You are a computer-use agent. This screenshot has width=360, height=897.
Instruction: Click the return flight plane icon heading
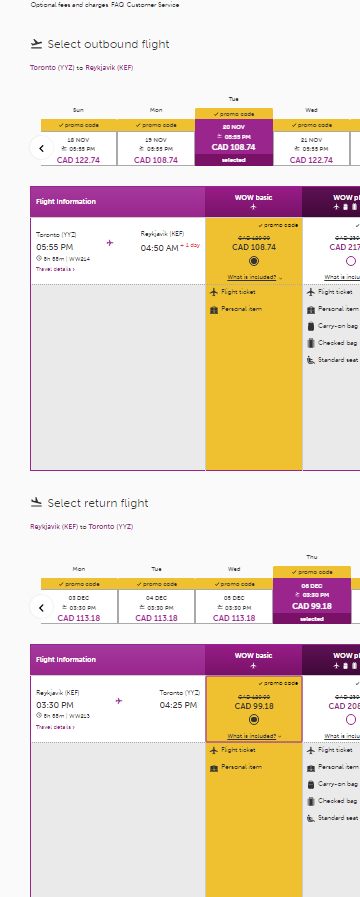pyautogui.click(x=37, y=502)
